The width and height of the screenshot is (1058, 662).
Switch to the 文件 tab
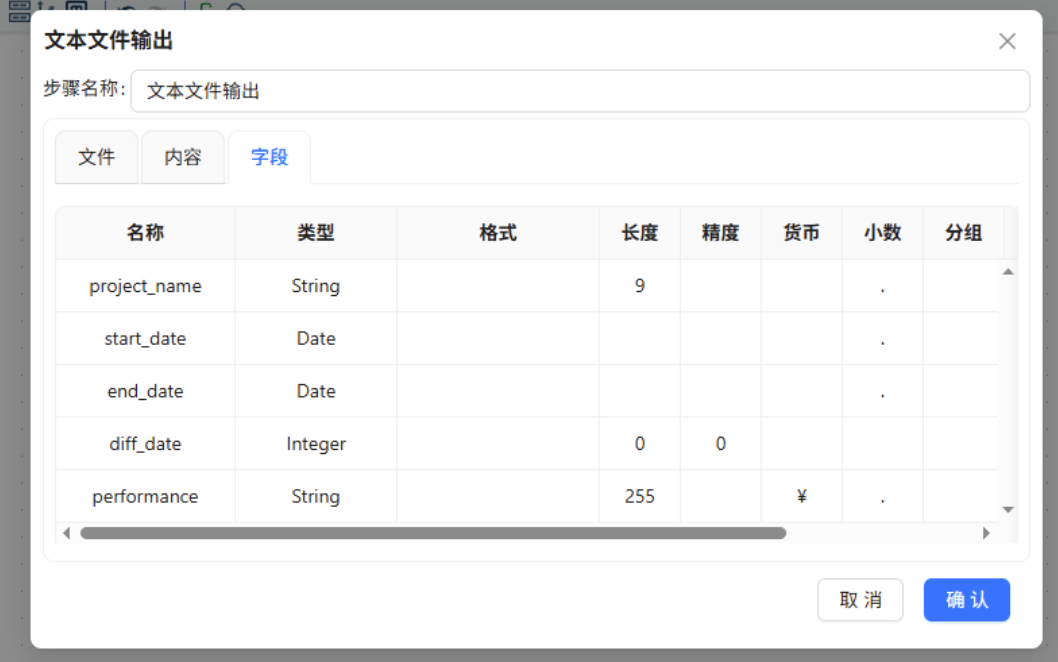pyautogui.click(x=96, y=157)
